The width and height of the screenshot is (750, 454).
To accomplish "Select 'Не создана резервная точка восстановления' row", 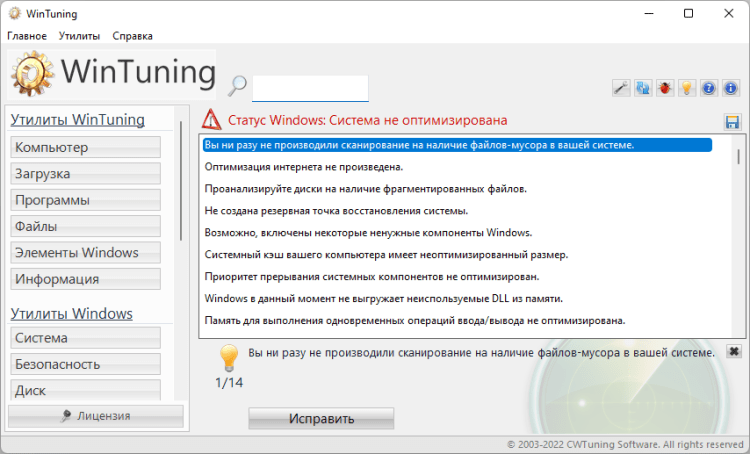I will pyautogui.click(x=457, y=211).
